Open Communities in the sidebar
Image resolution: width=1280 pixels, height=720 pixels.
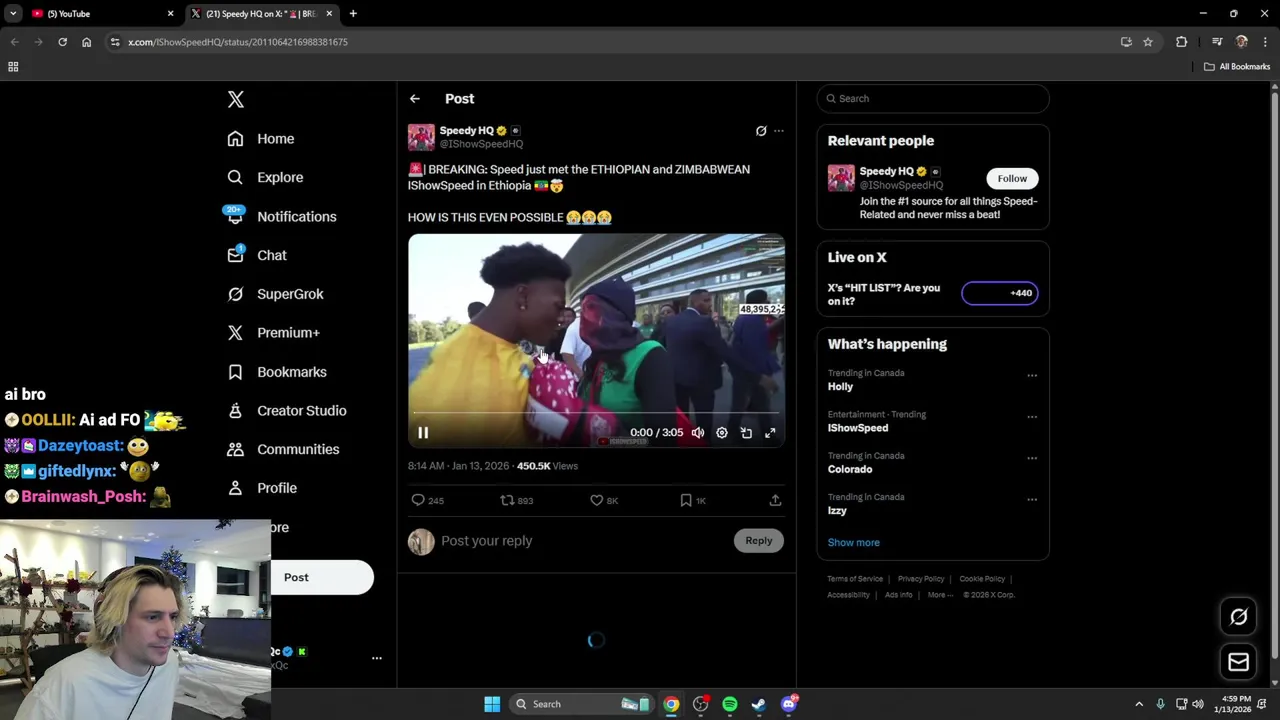point(283,449)
